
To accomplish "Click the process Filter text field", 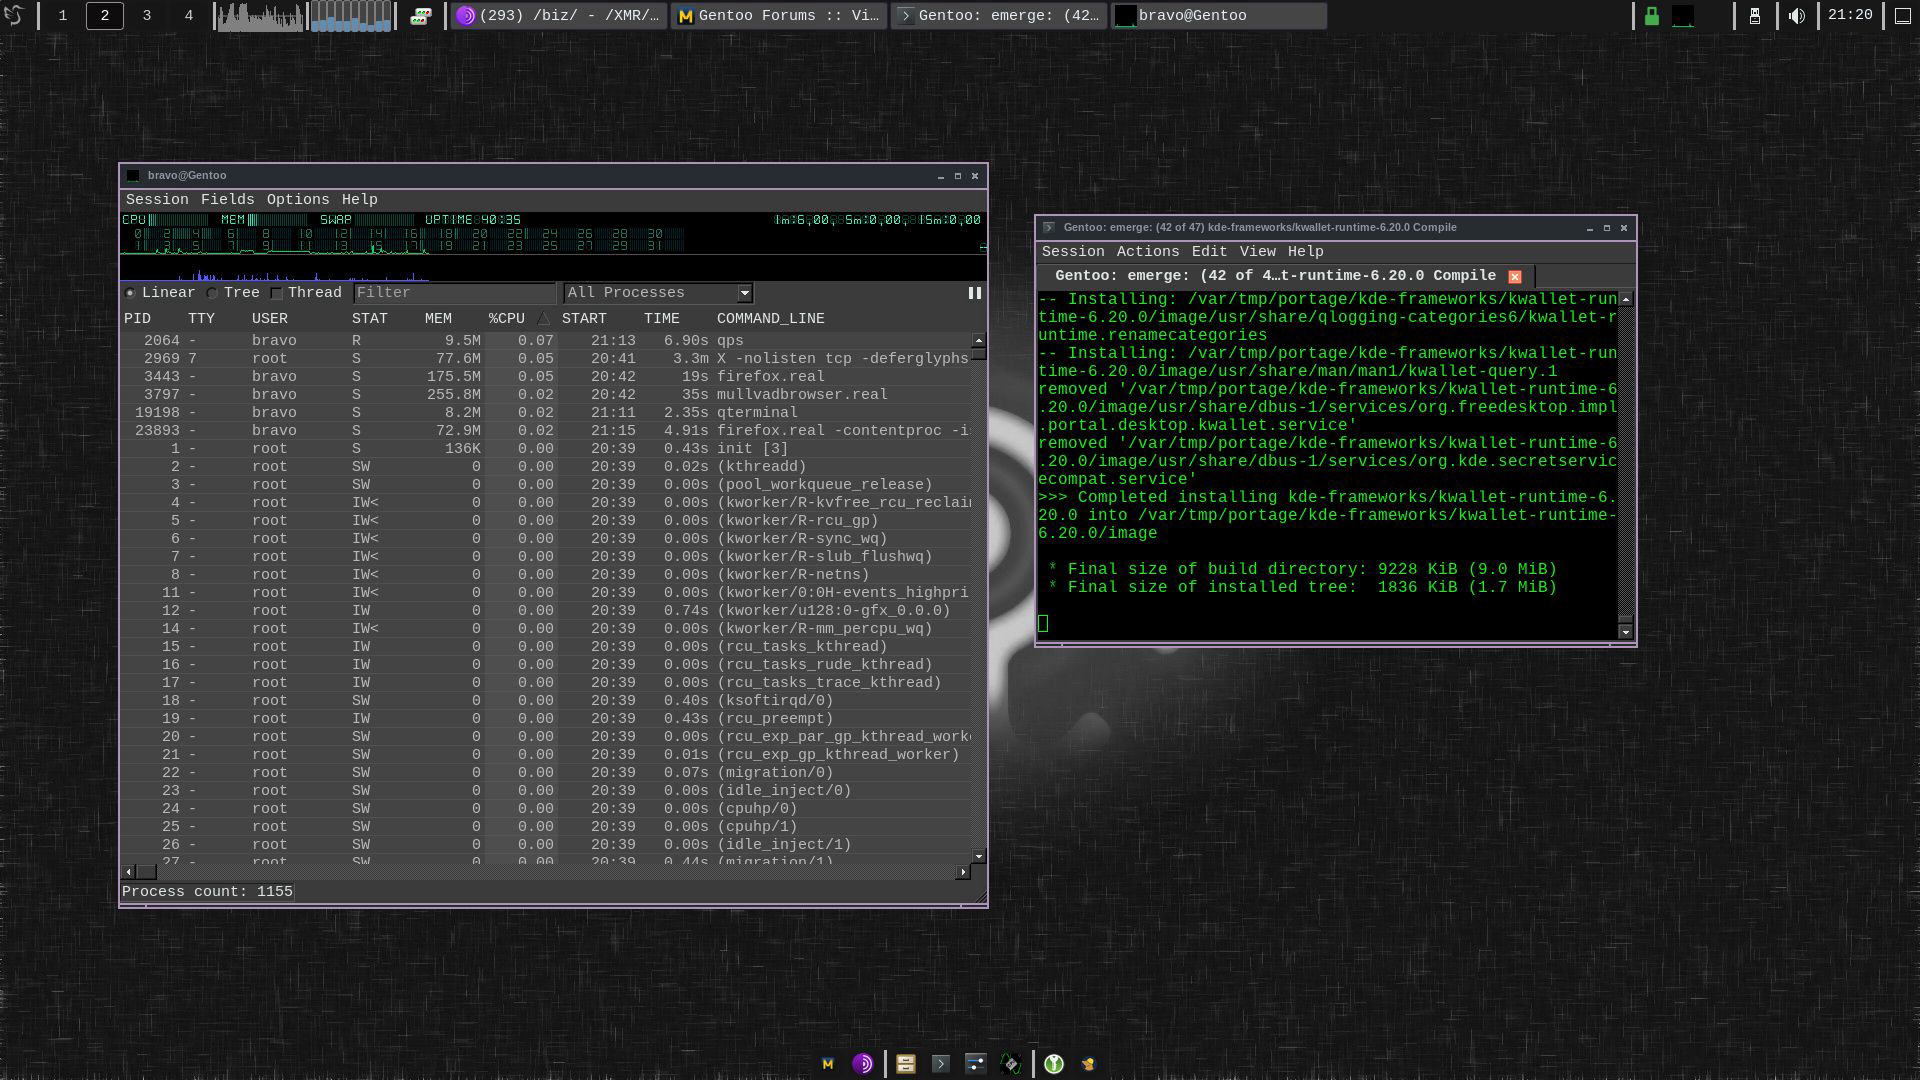I will point(454,293).
